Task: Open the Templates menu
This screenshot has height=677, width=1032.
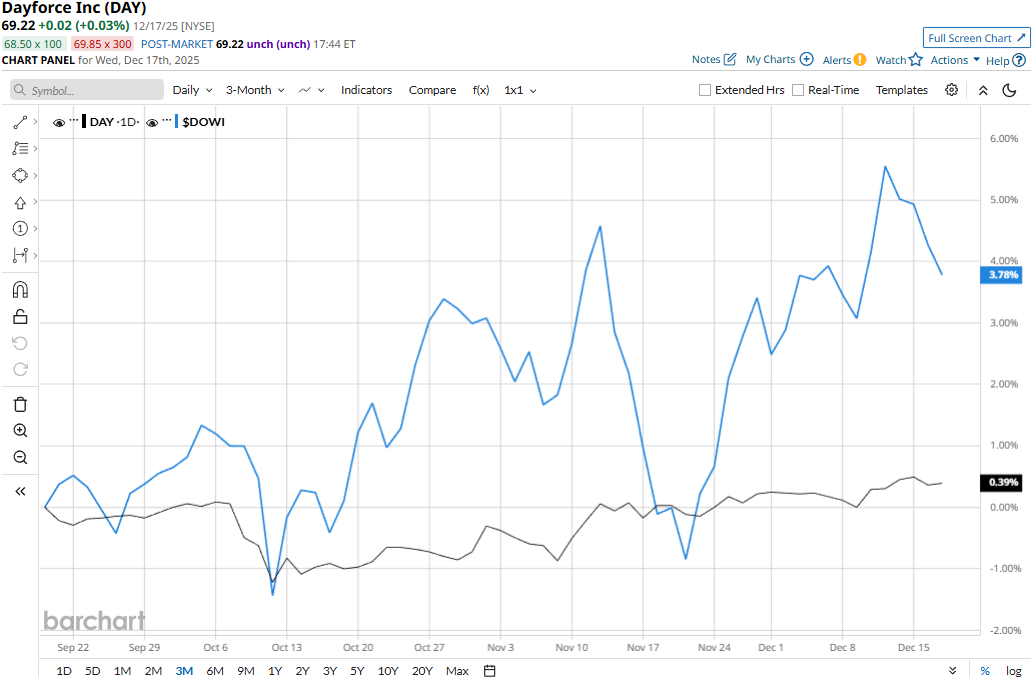Action: (901, 90)
